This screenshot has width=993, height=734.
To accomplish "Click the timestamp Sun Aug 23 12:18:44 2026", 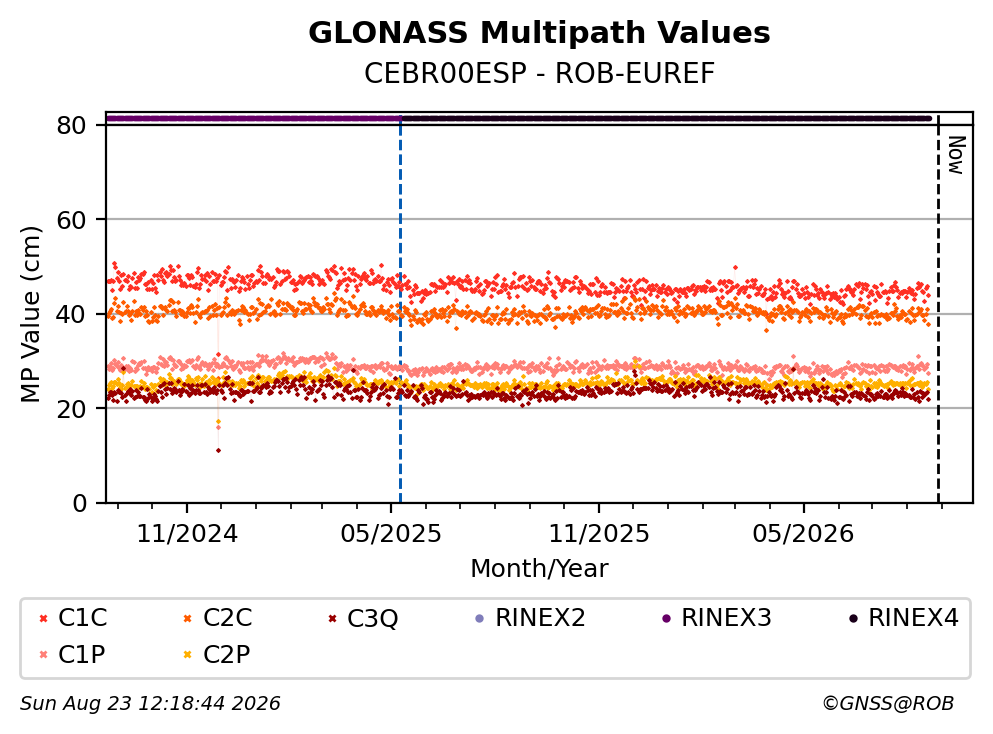I will [150, 704].
